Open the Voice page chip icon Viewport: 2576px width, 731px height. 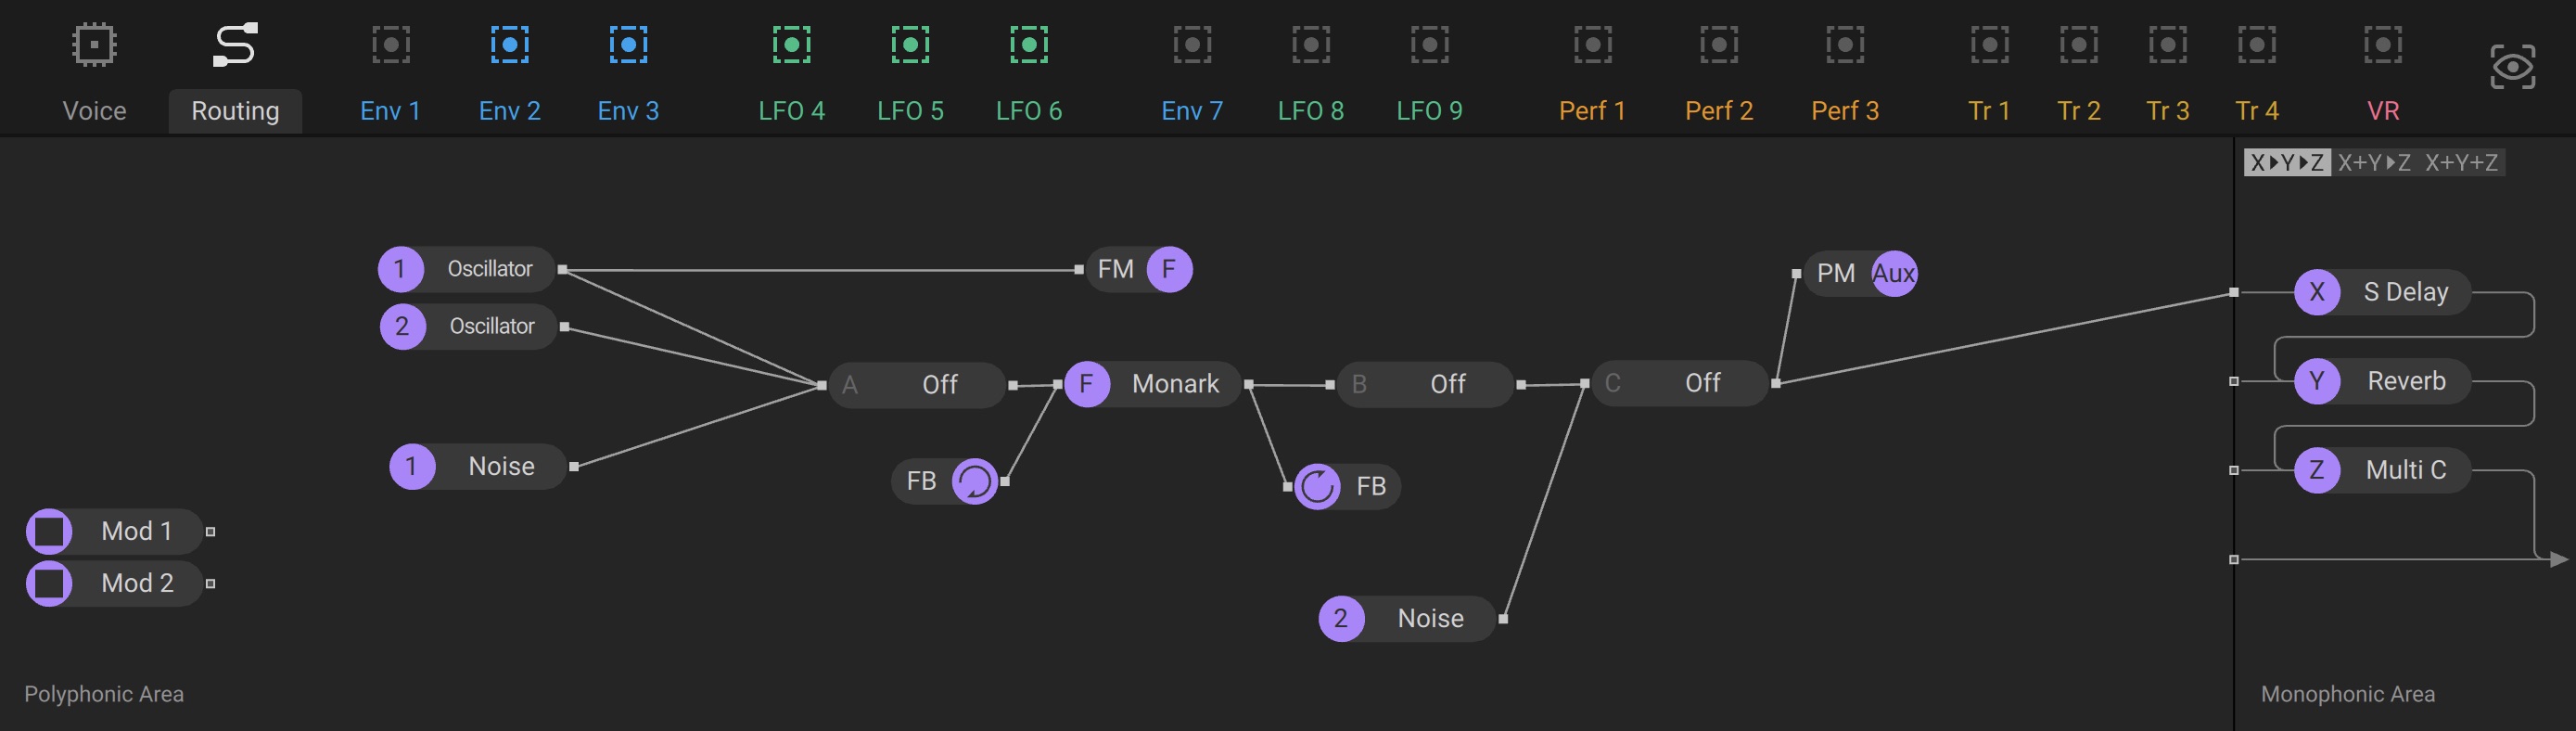tap(94, 45)
